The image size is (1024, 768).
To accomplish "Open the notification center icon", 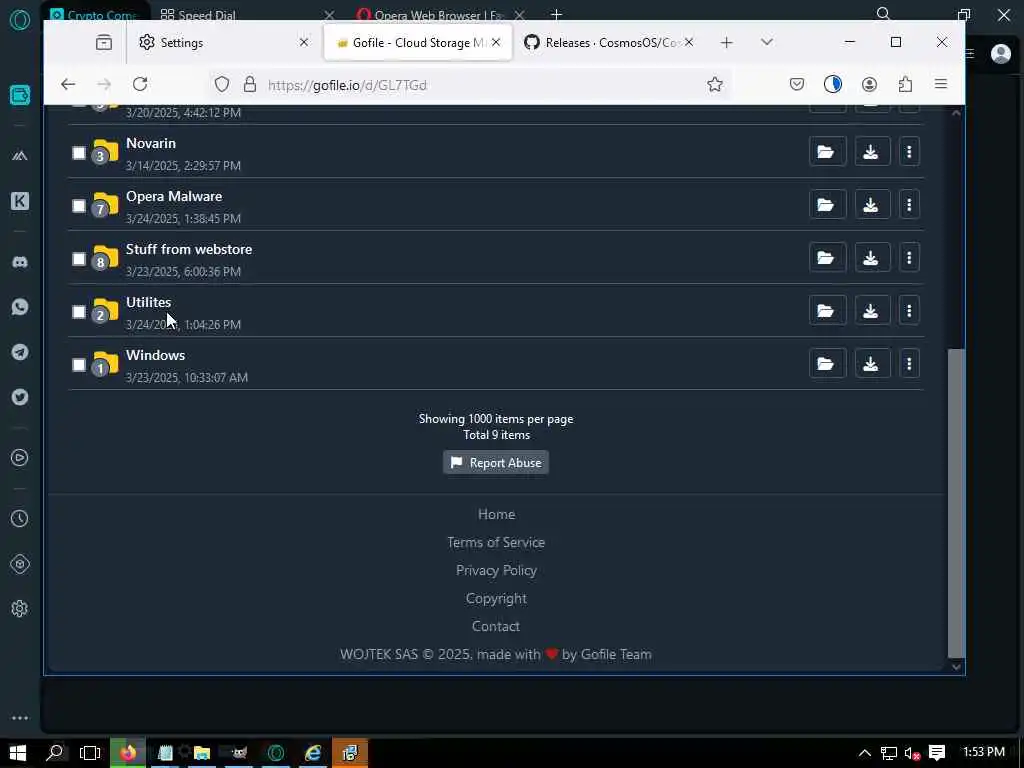I will coord(937,753).
